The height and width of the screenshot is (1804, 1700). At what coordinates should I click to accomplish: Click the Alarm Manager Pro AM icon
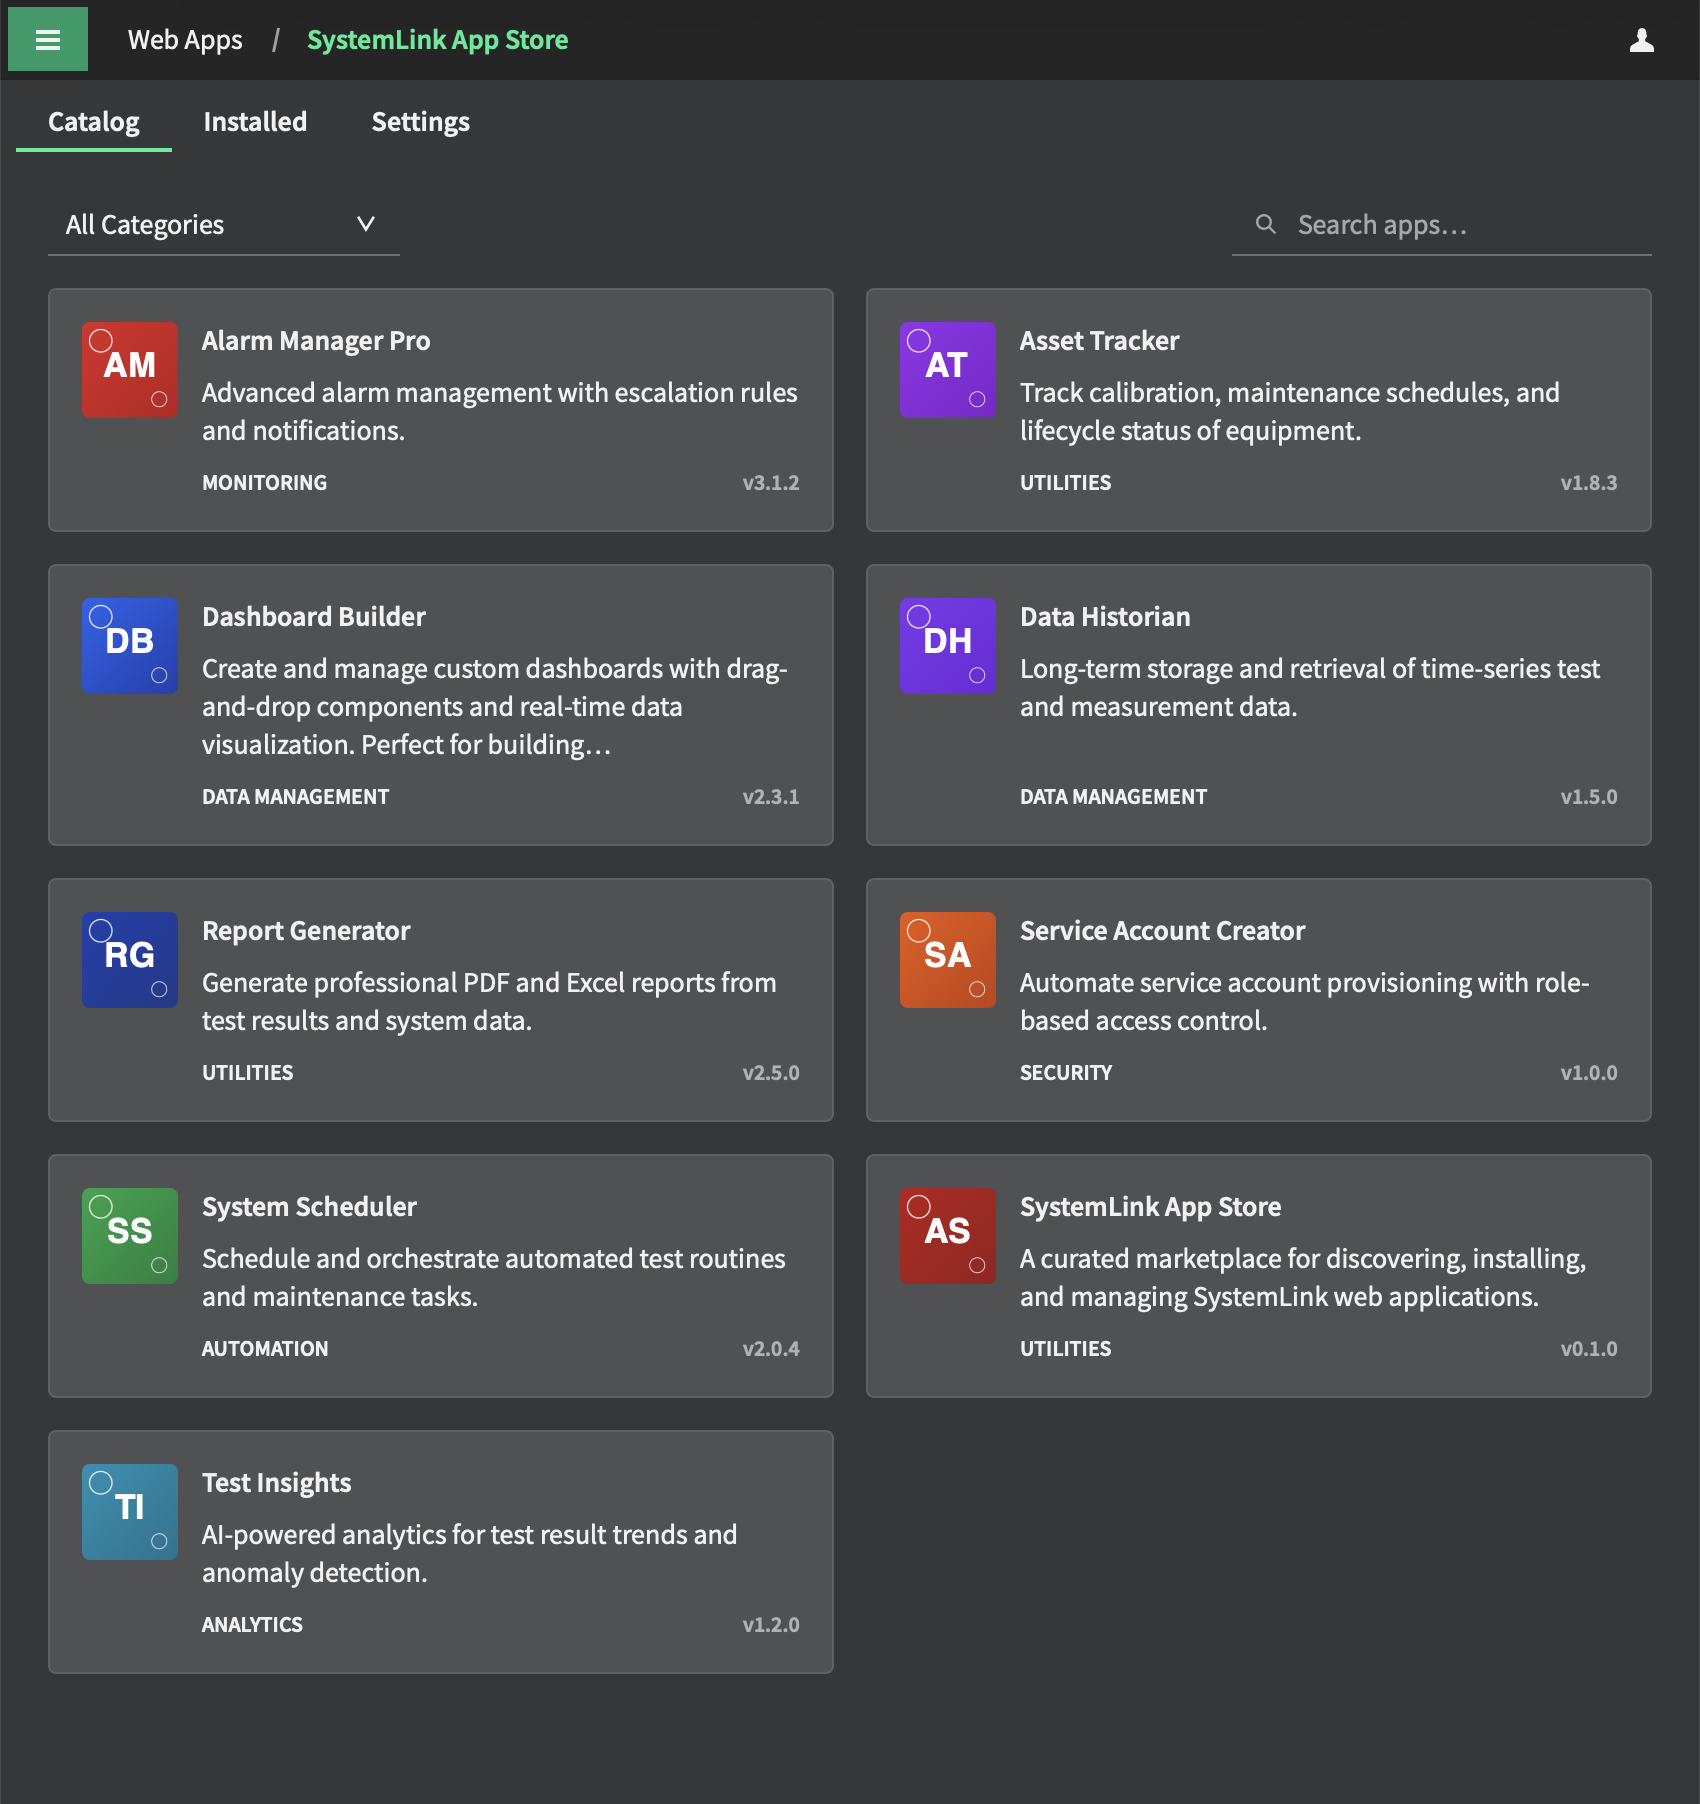[x=130, y=370]
